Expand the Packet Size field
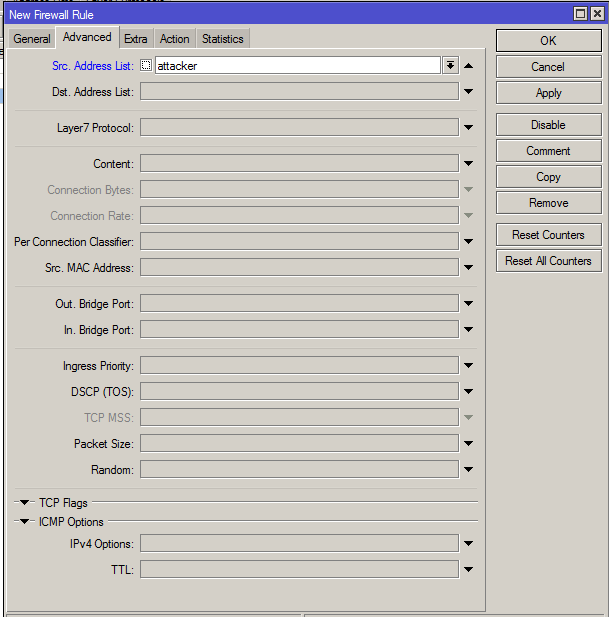Screen dimensions: 609x617 tap(468, 443)
